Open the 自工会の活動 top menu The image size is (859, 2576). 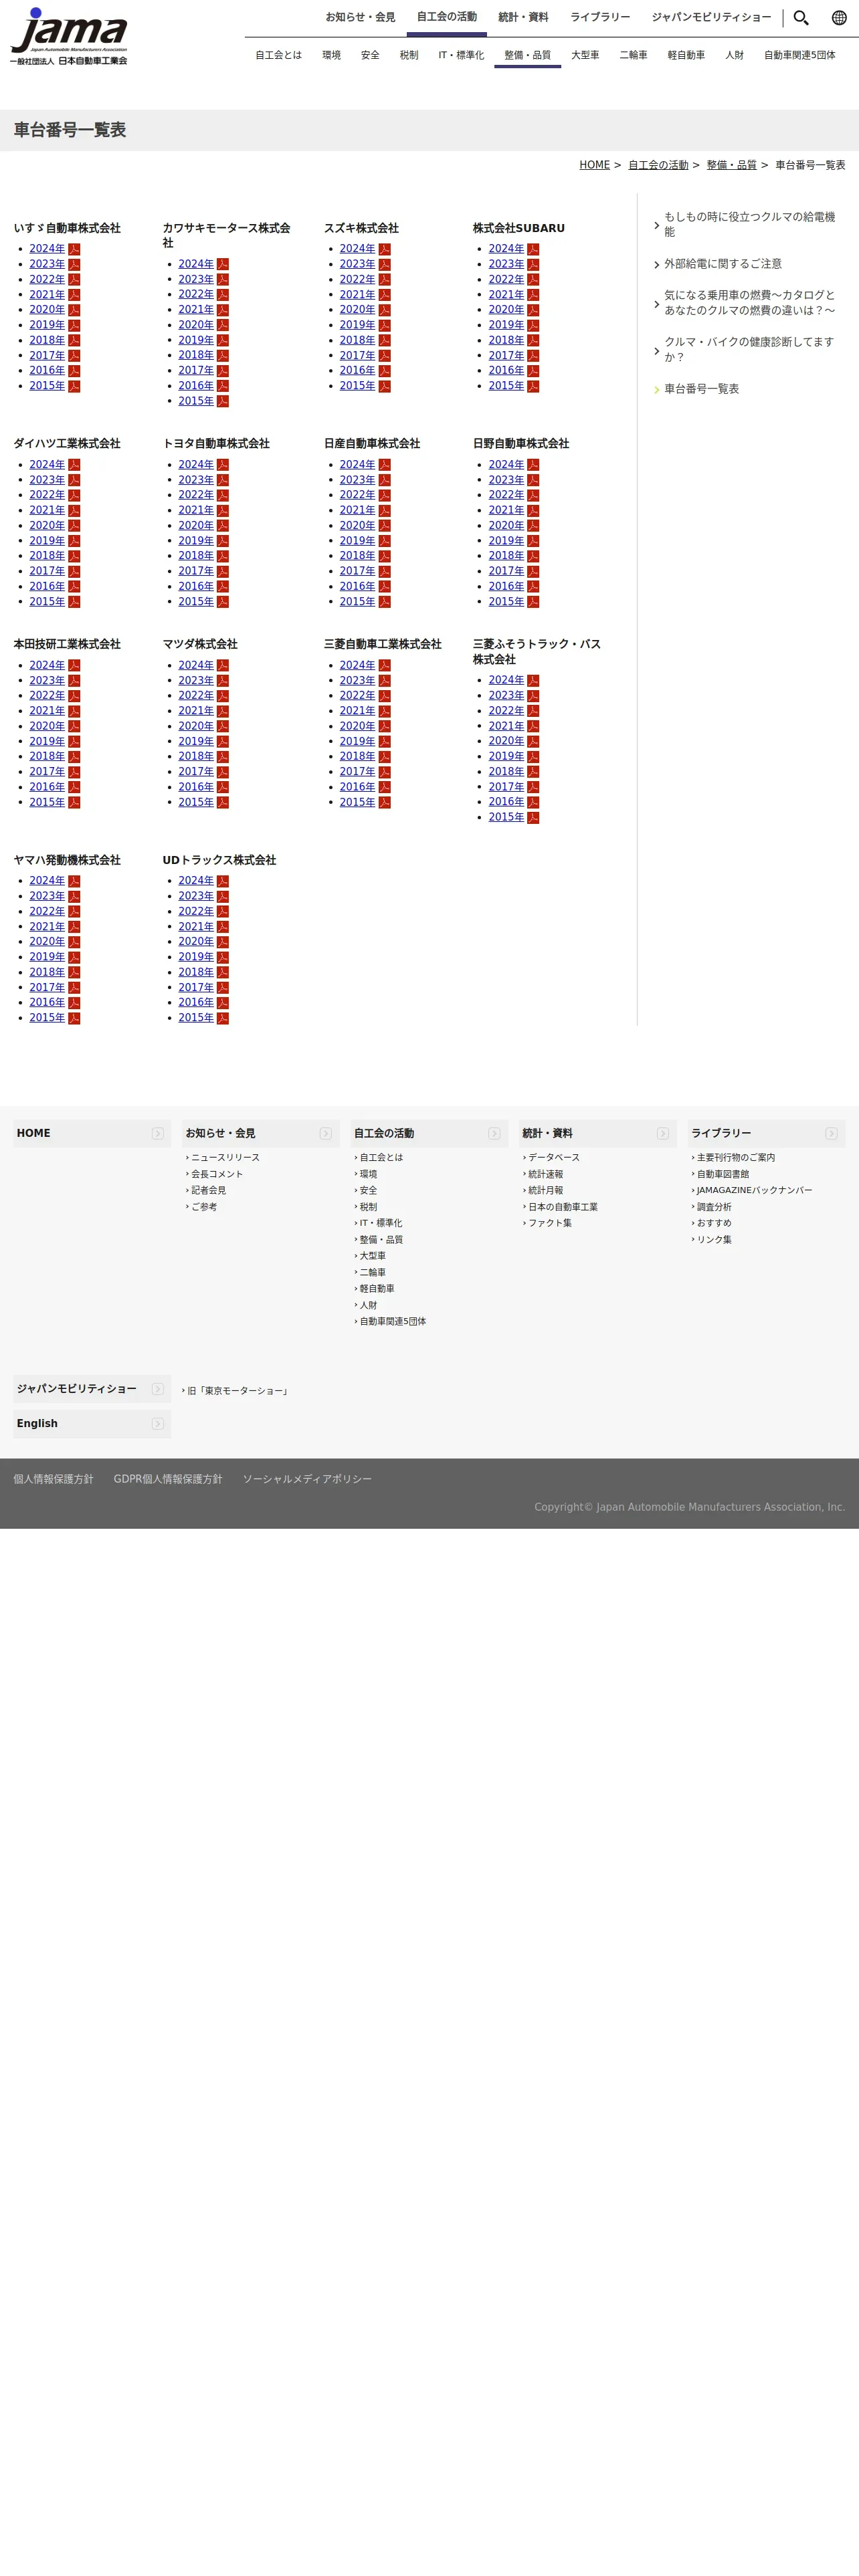coord(447,17)
